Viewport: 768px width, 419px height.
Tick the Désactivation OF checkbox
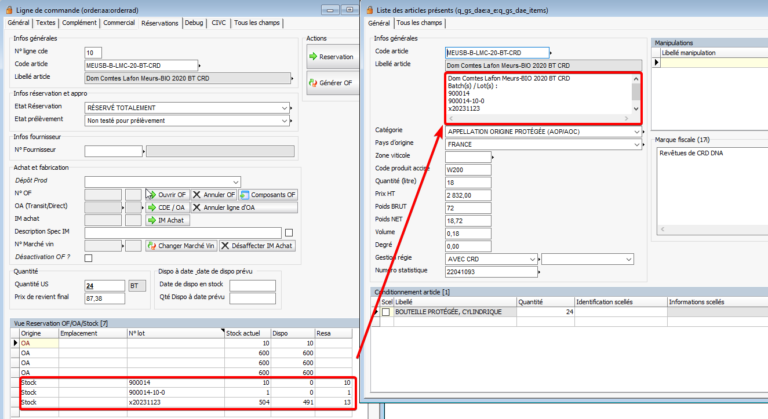click(90, 258)
